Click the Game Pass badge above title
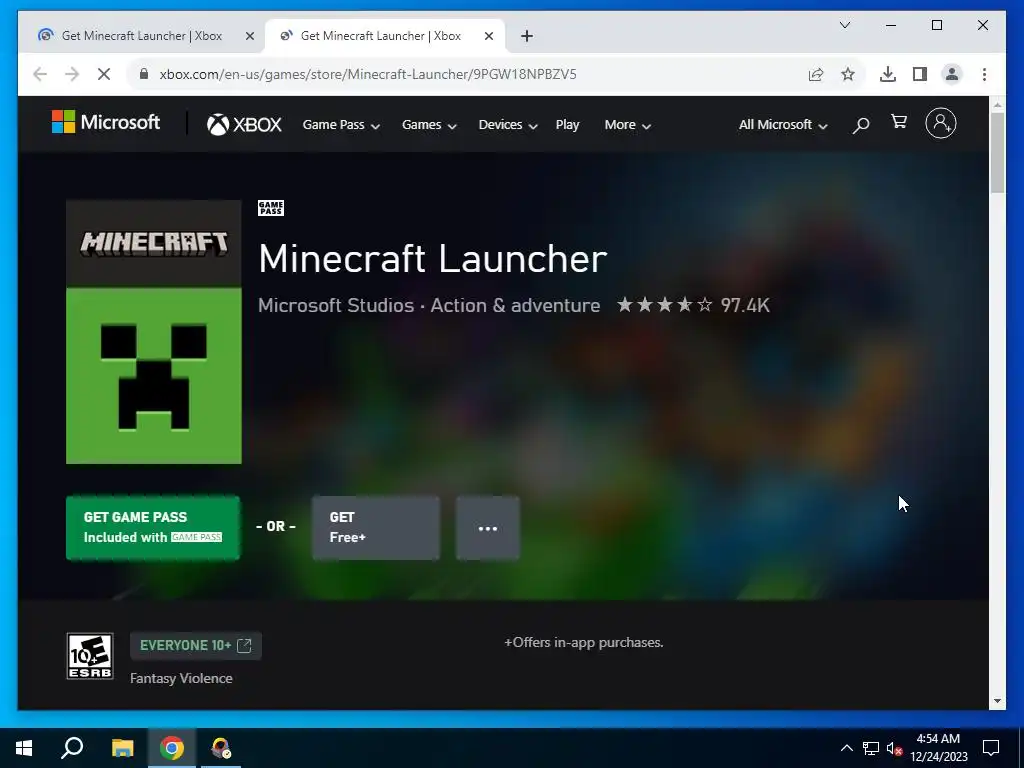This screenshot has height=768, width=1024. click(271, 208)
